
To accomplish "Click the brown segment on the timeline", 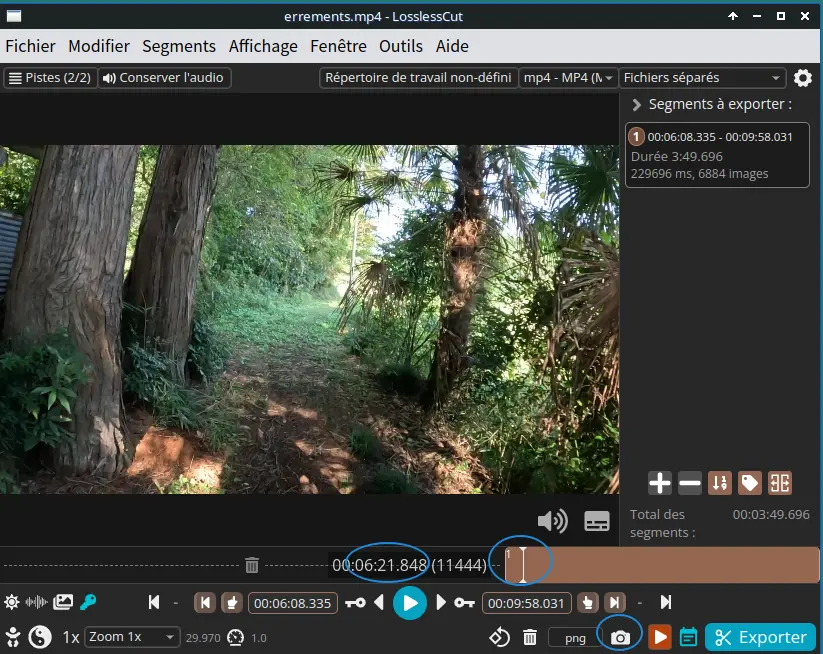I will pyautogui.click(x=670, y=565).
